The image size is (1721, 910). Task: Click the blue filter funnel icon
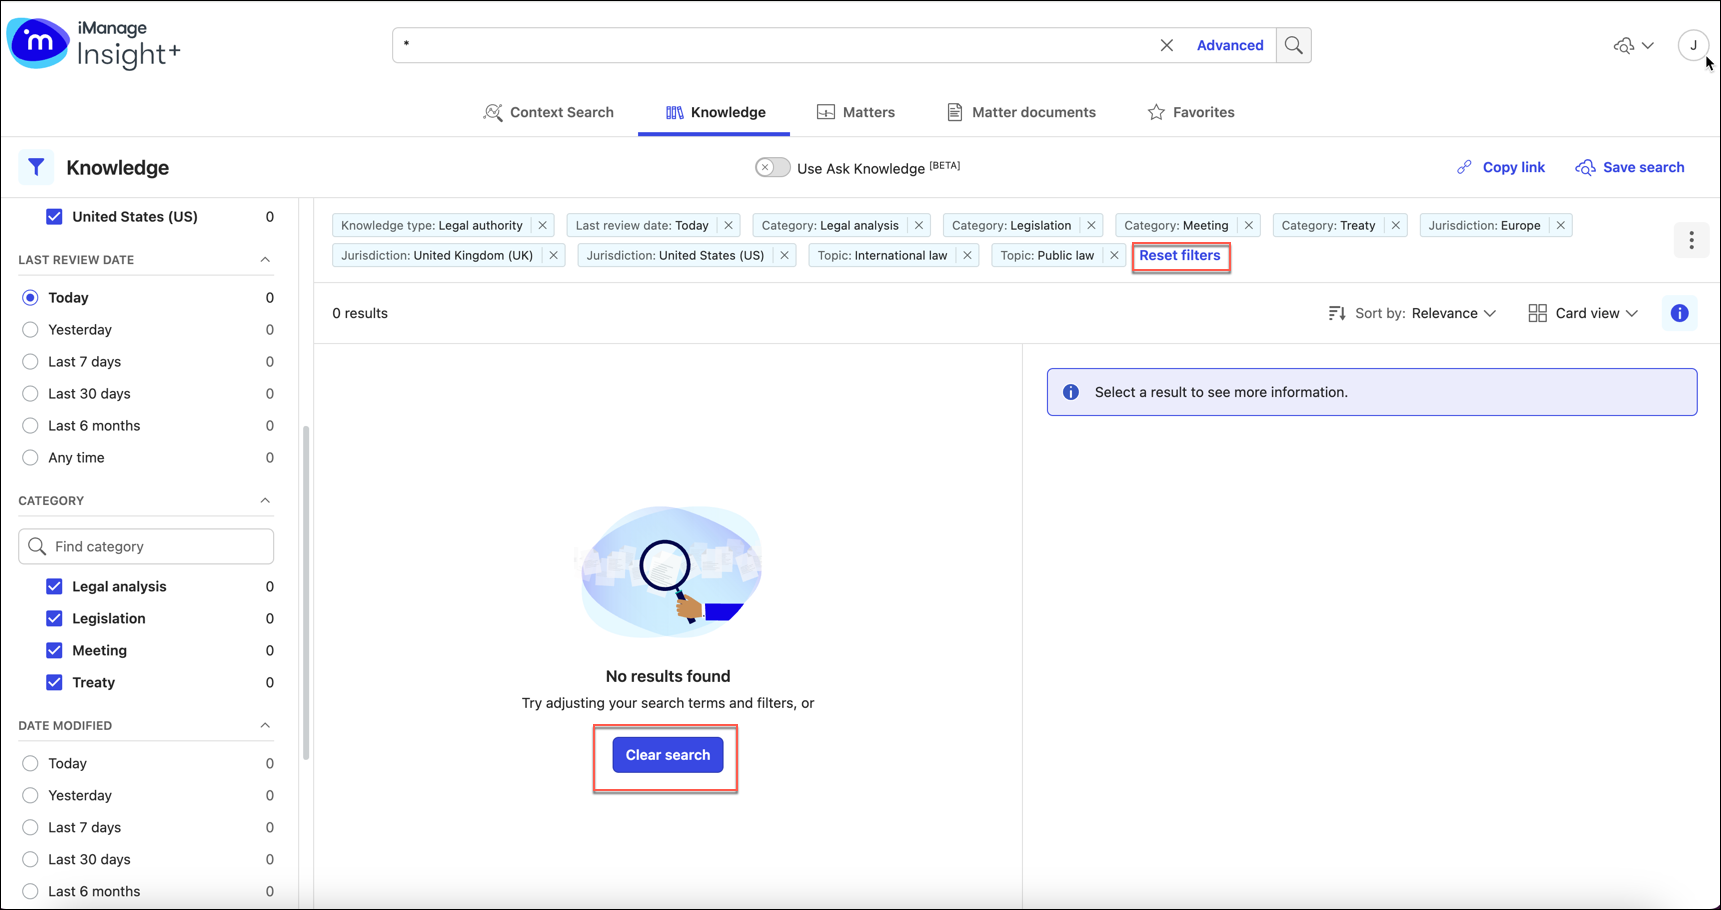(x=36, y=168)
